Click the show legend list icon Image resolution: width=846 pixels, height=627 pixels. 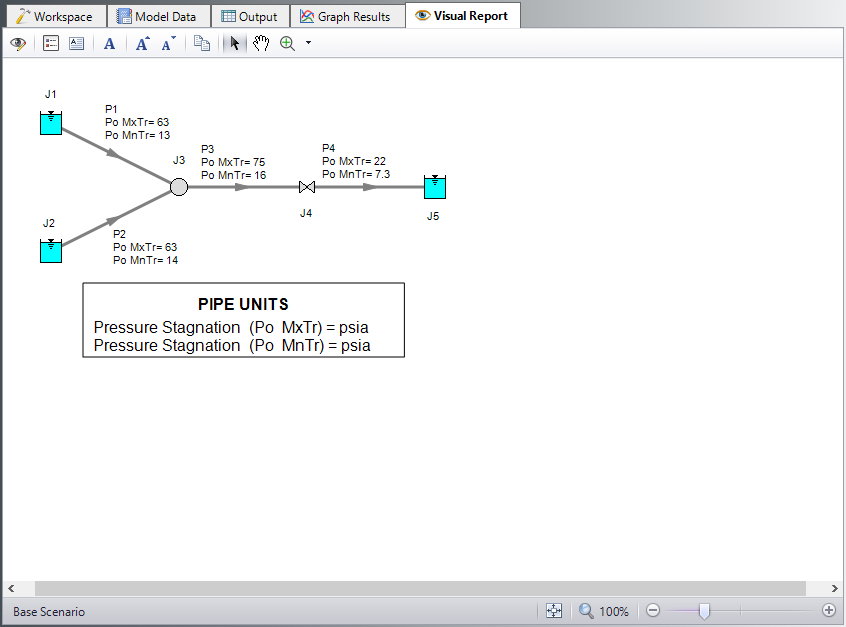click(x=51, y=43)
